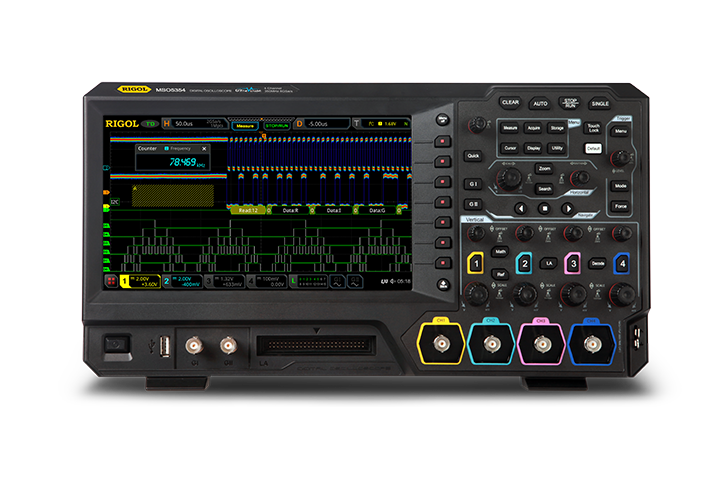Tap on-screen GI waveform generator icon
This screenshot has height=480, width=720.
pyautogui.click(x=338, y=281)
